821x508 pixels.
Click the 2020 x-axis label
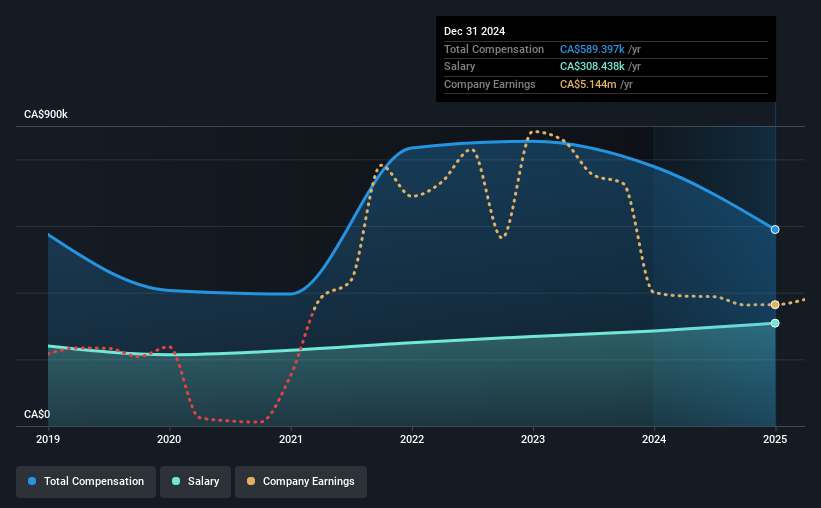pos(169,439)
